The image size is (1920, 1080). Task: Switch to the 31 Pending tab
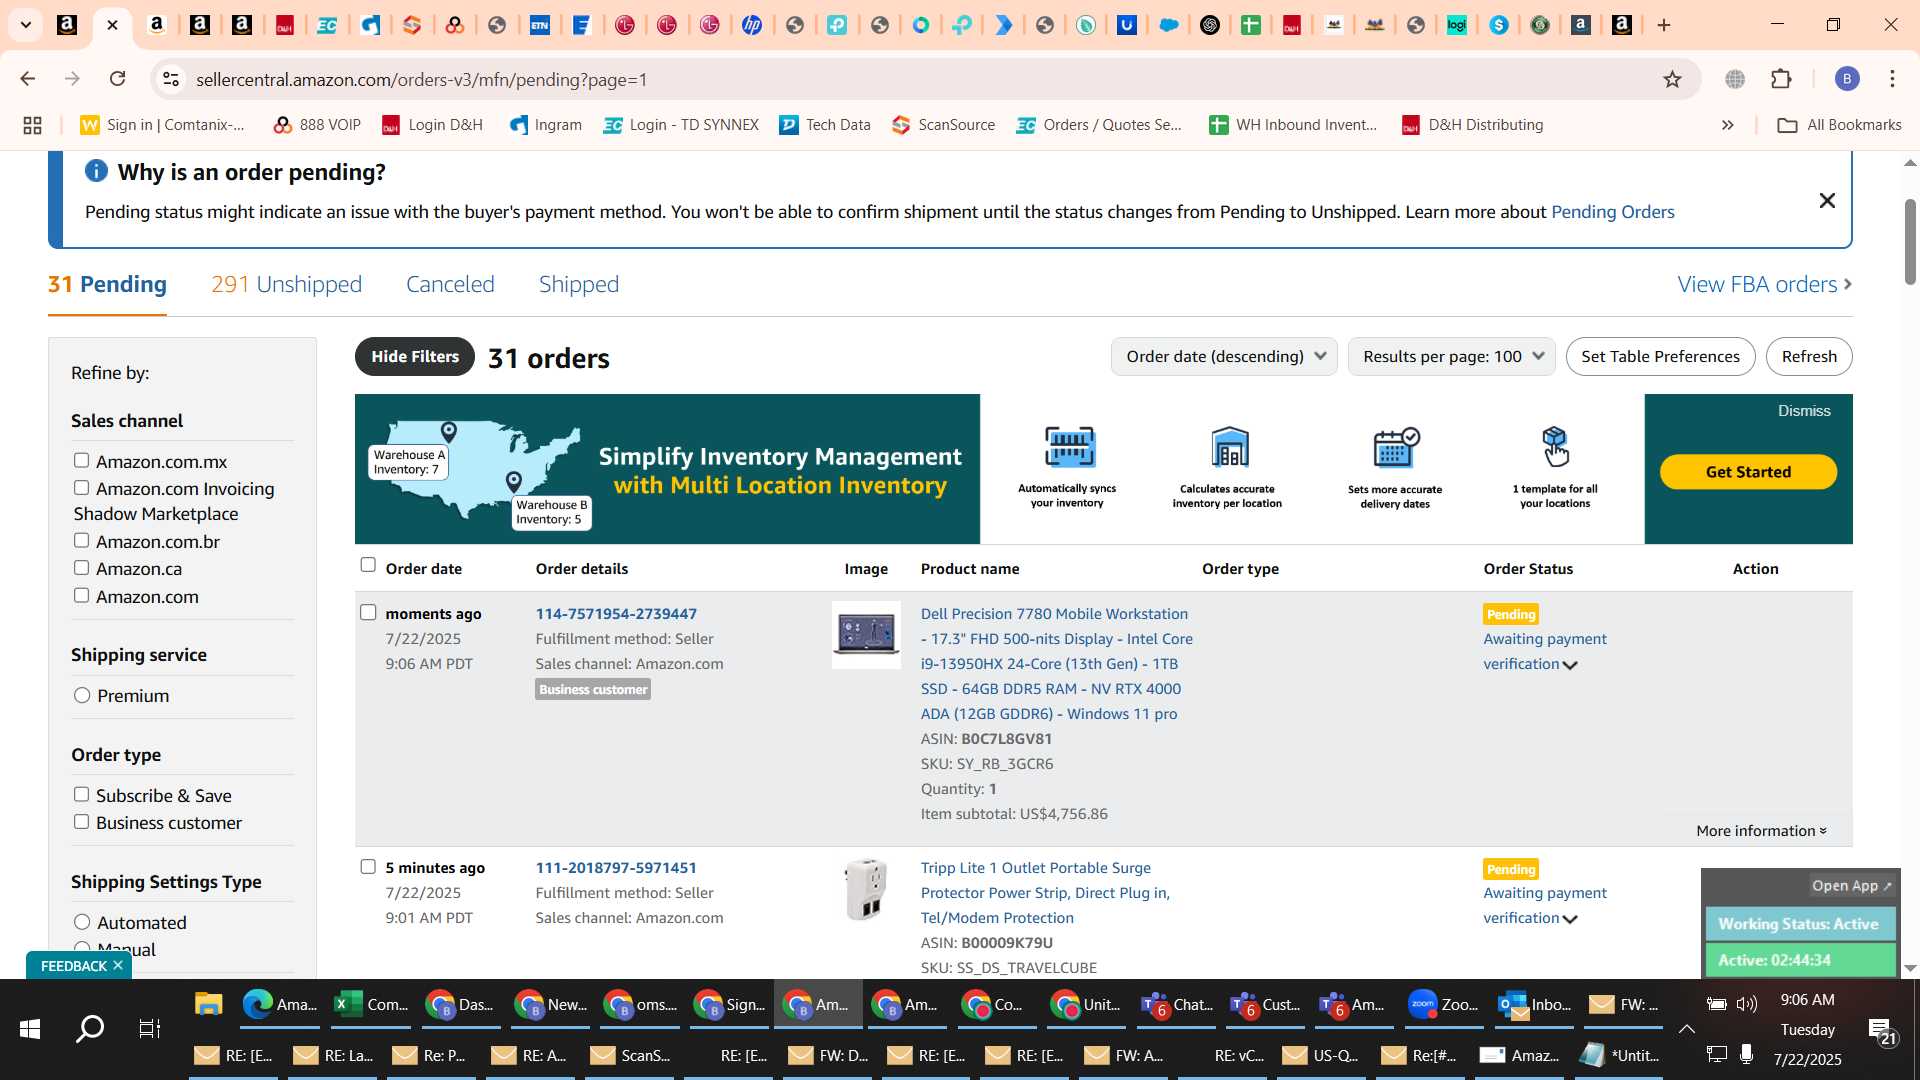point(107,284)
